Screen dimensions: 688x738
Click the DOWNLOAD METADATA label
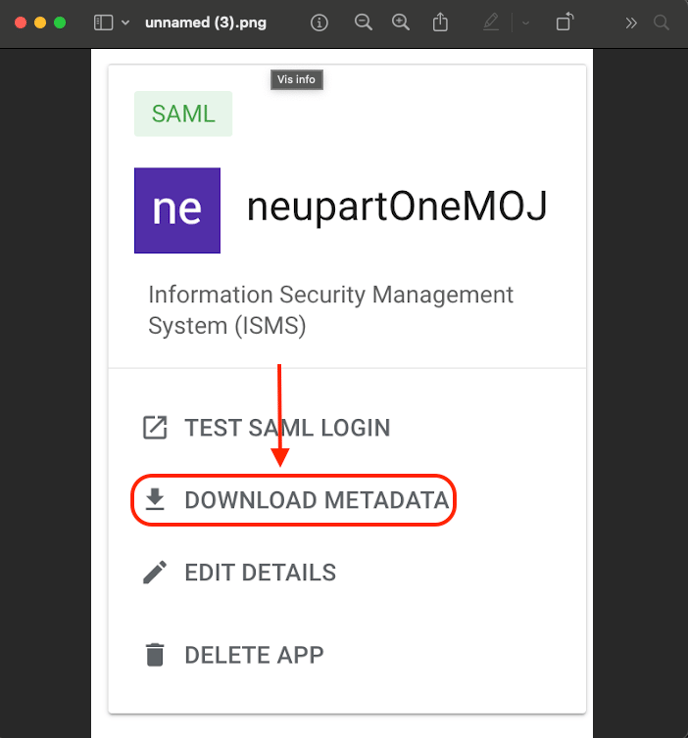pyautogui.click(x=316, y=500)
